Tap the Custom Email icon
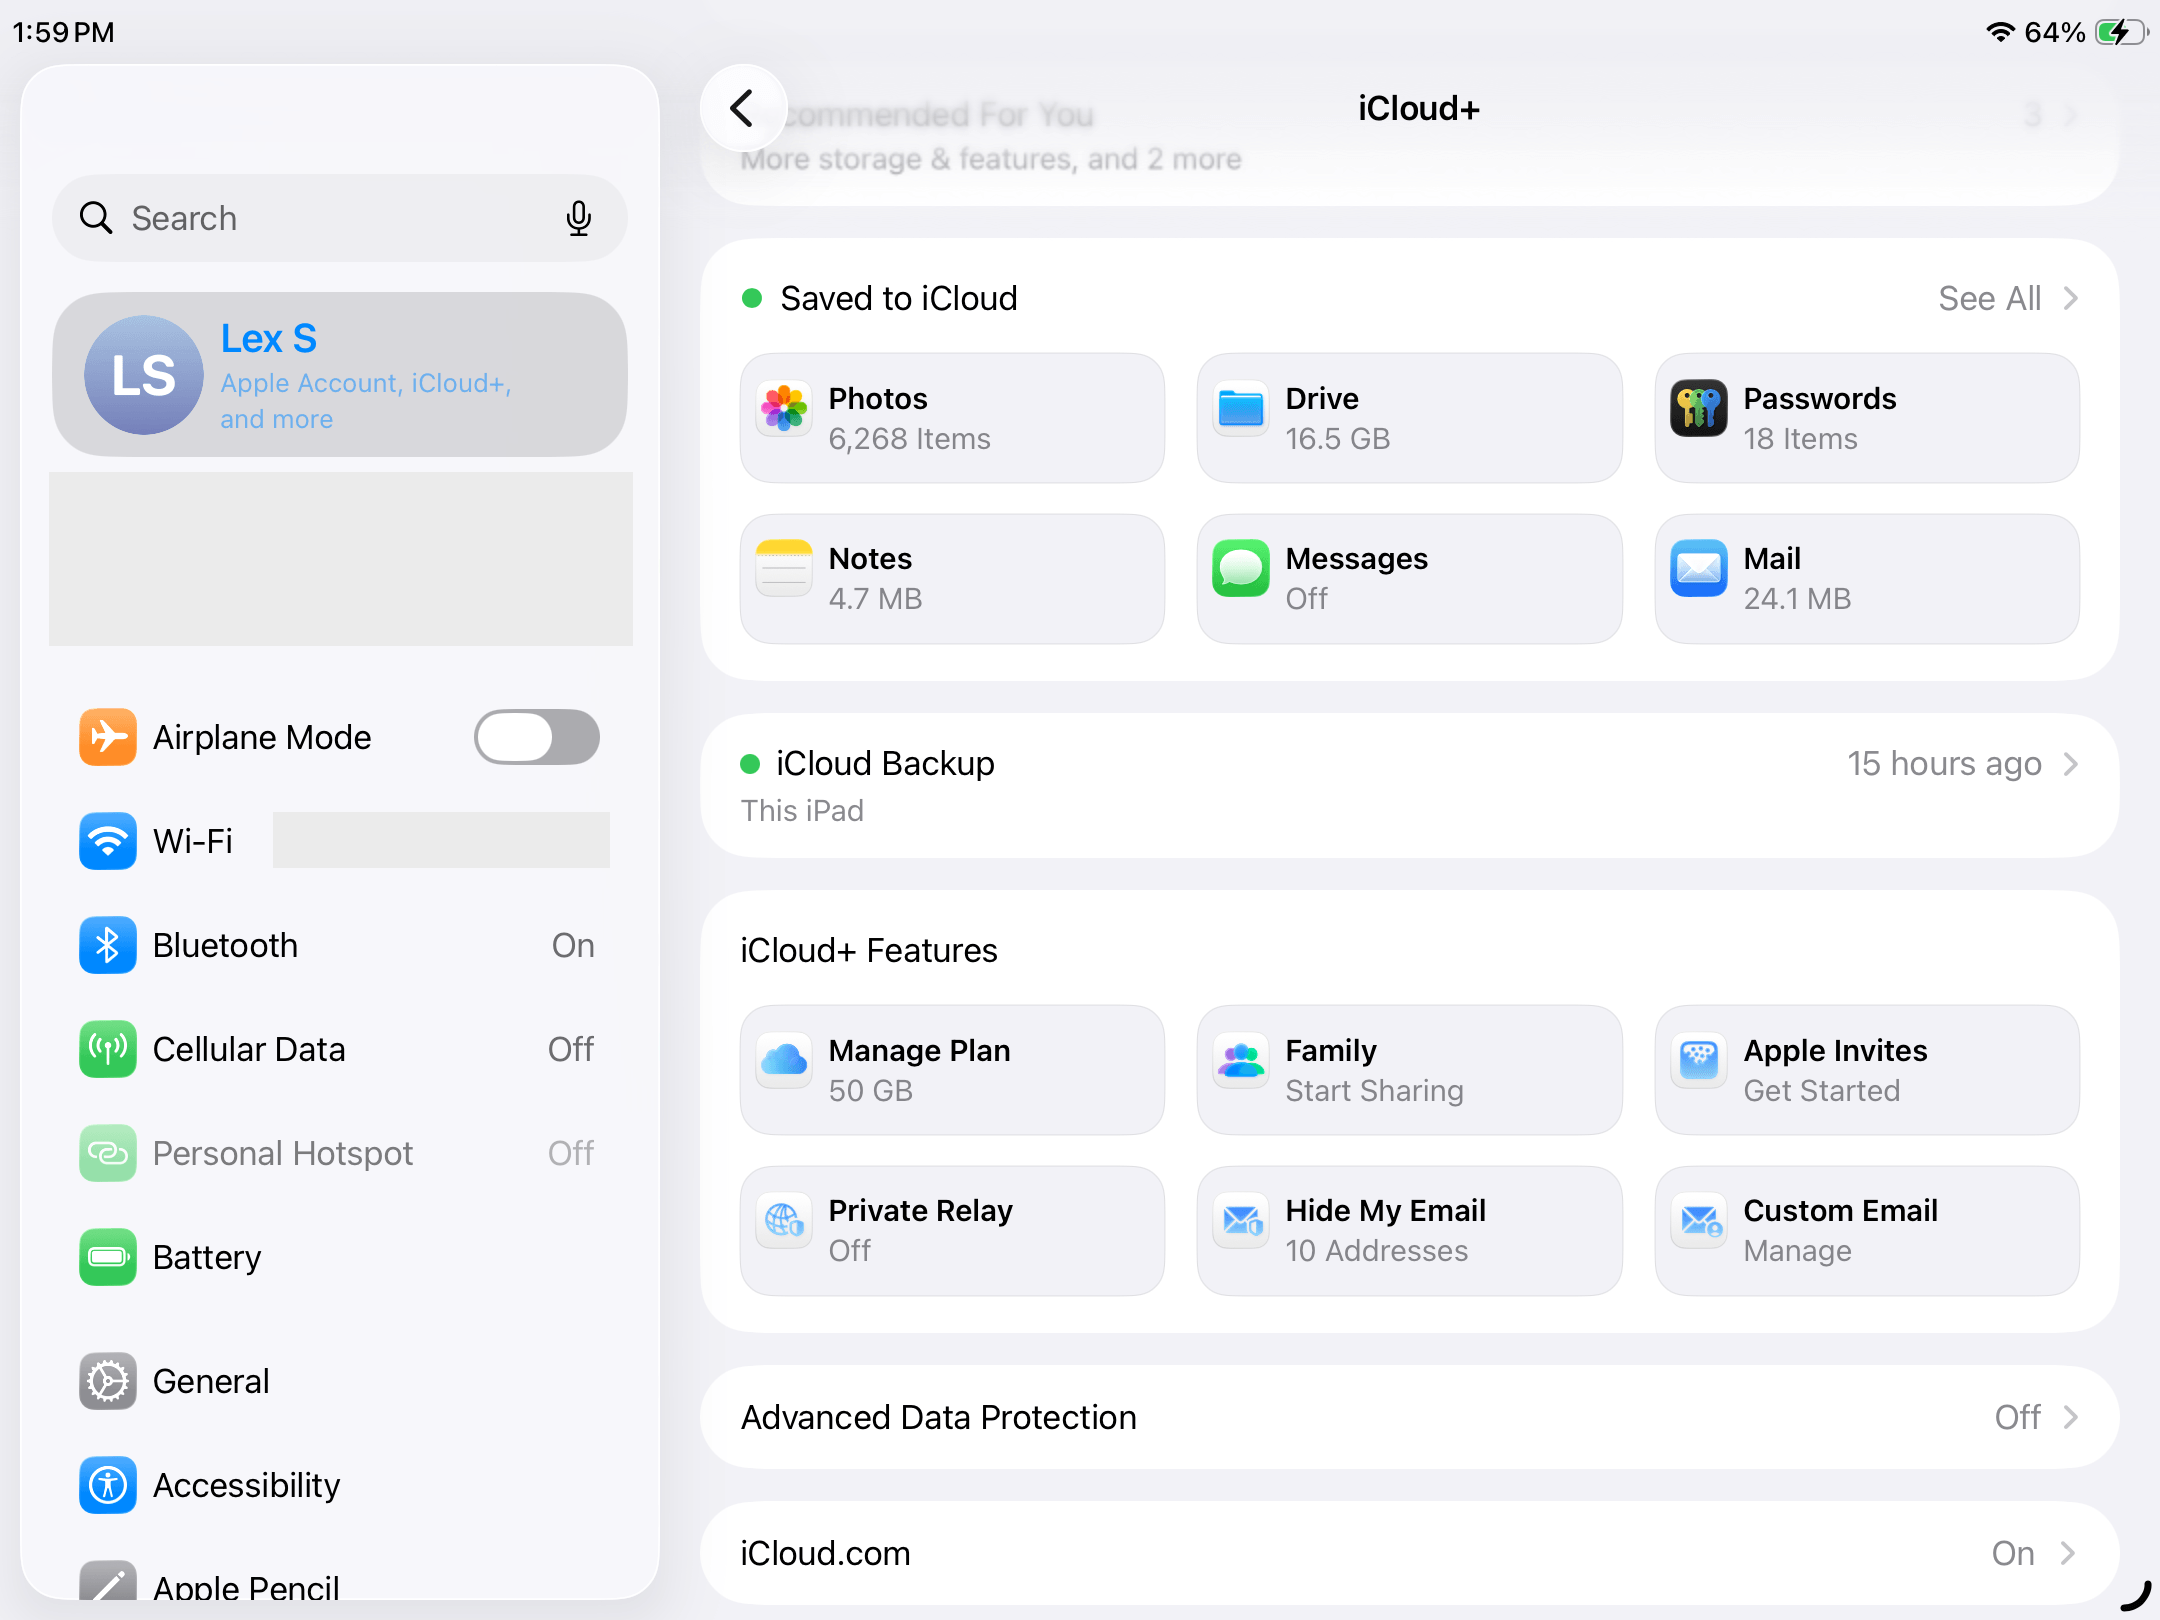Viewport: 2160px width, 1620px height. click(x=1699, y=1220)
